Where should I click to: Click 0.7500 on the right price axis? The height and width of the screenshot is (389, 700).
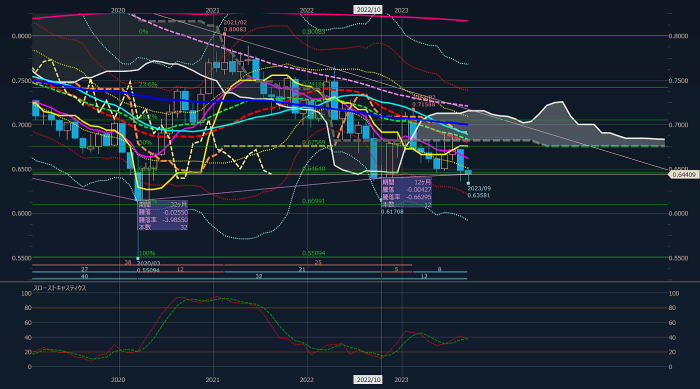click(x=678, y=81)
